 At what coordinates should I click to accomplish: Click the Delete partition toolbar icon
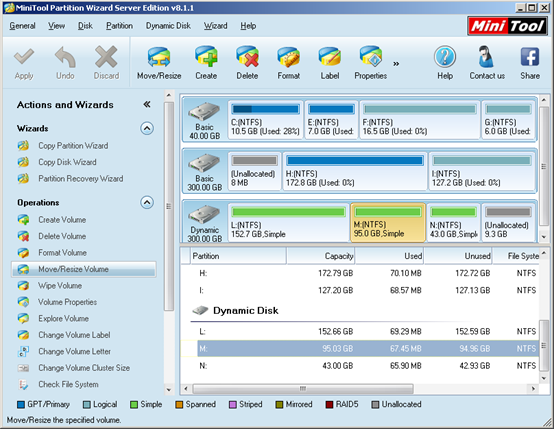click(247, 57)
